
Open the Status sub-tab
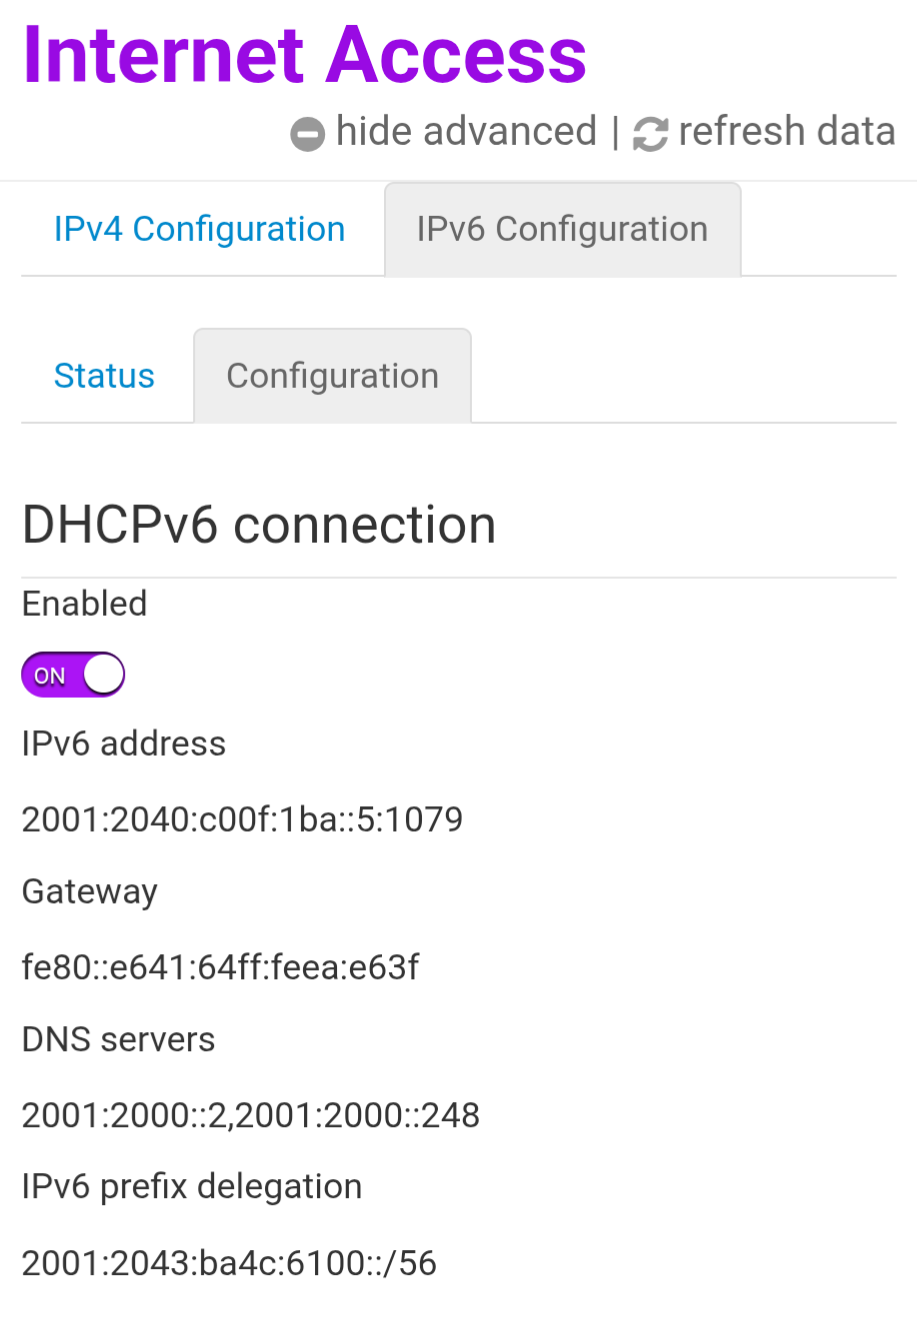click(x=104, y=376)
